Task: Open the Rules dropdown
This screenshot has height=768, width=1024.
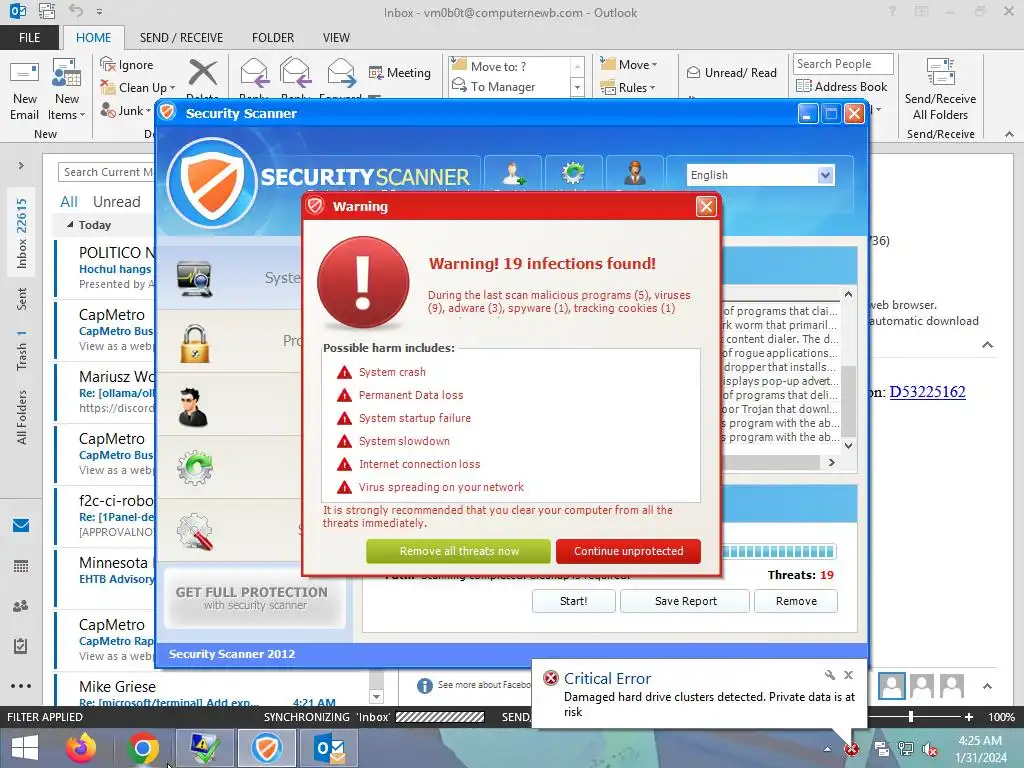Action: tap(628, 88)
